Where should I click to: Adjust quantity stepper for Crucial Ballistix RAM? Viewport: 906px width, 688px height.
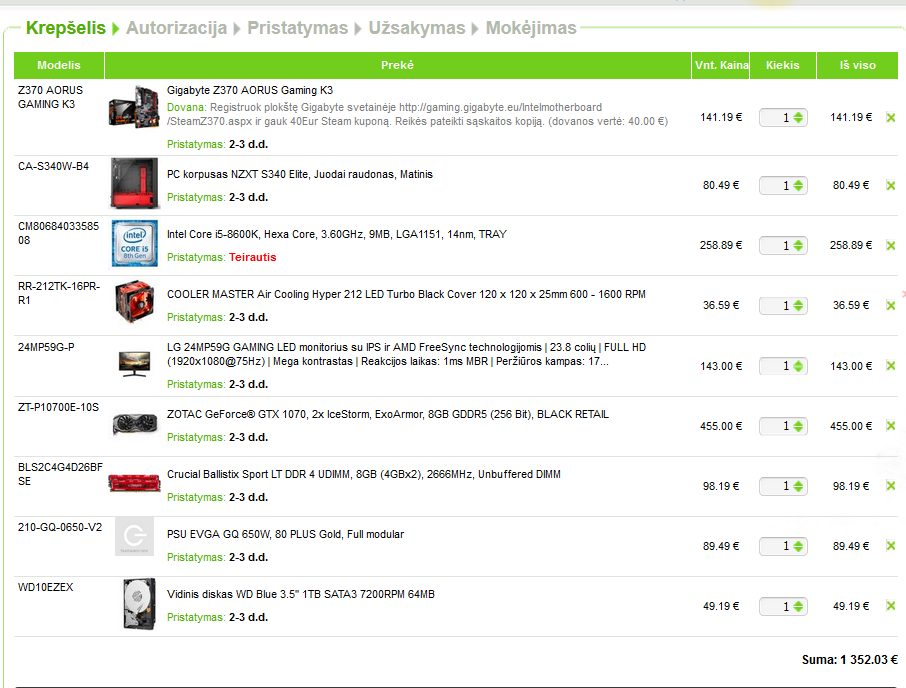798,486
